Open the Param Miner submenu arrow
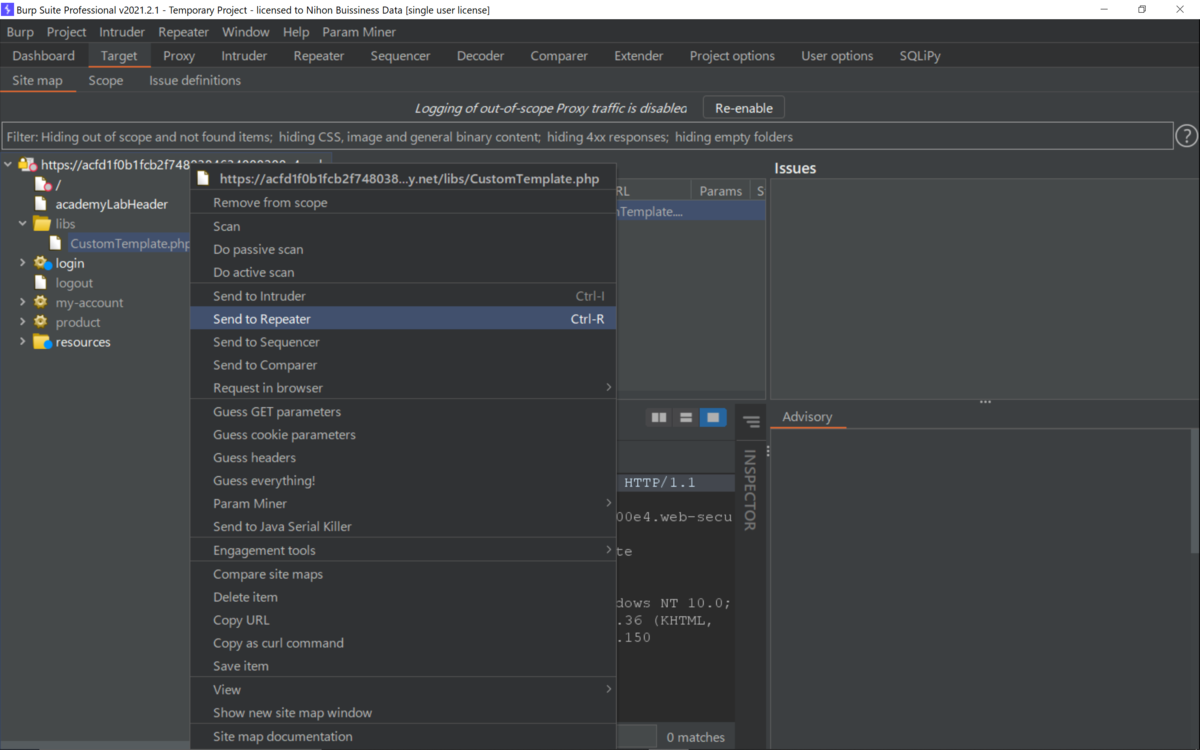 point(608,503)
